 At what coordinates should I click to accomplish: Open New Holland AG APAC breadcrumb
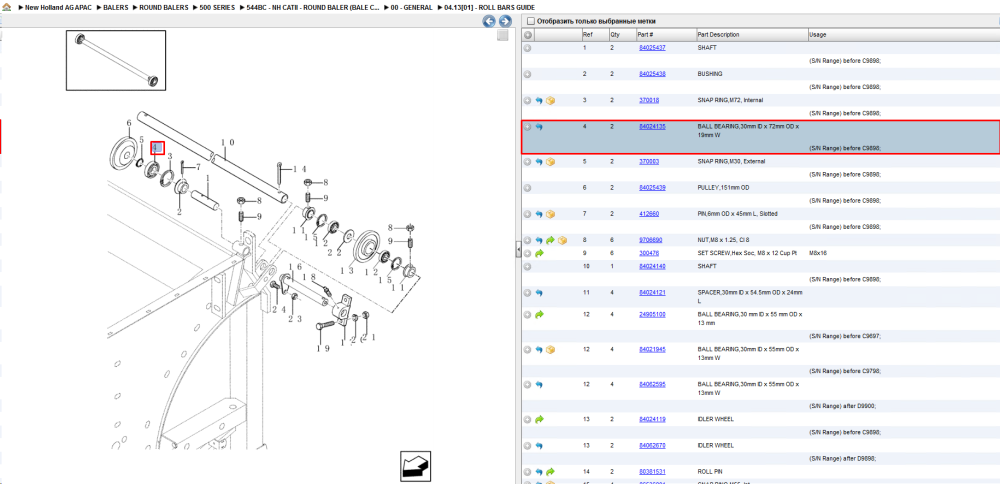pos(57,7)
